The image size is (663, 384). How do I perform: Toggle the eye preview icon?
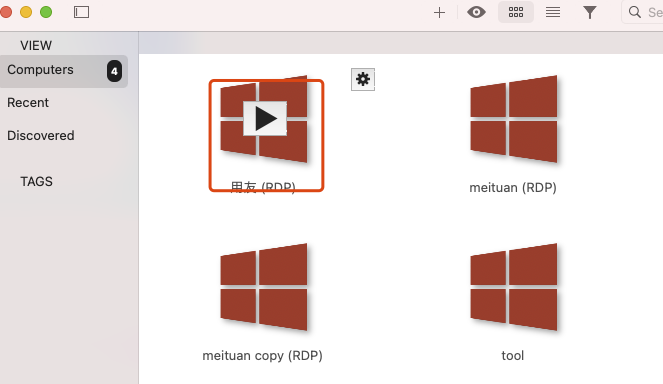pyautogui.click(x=476, y=12)
